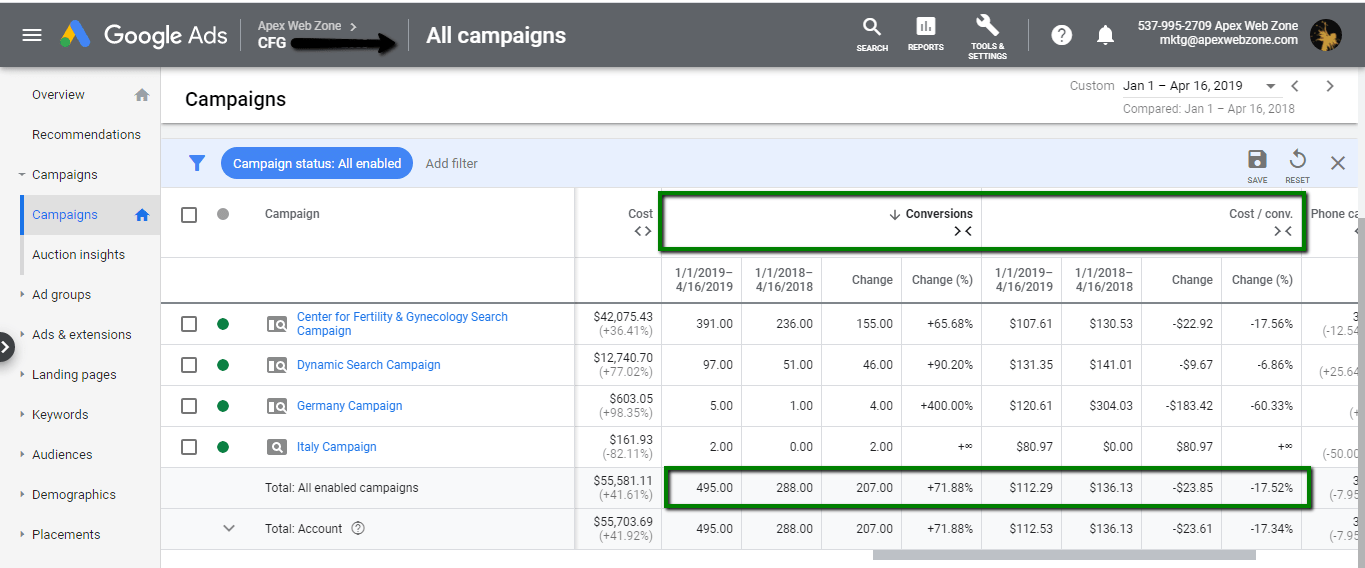Open the custom date range dropdown

1270,86
